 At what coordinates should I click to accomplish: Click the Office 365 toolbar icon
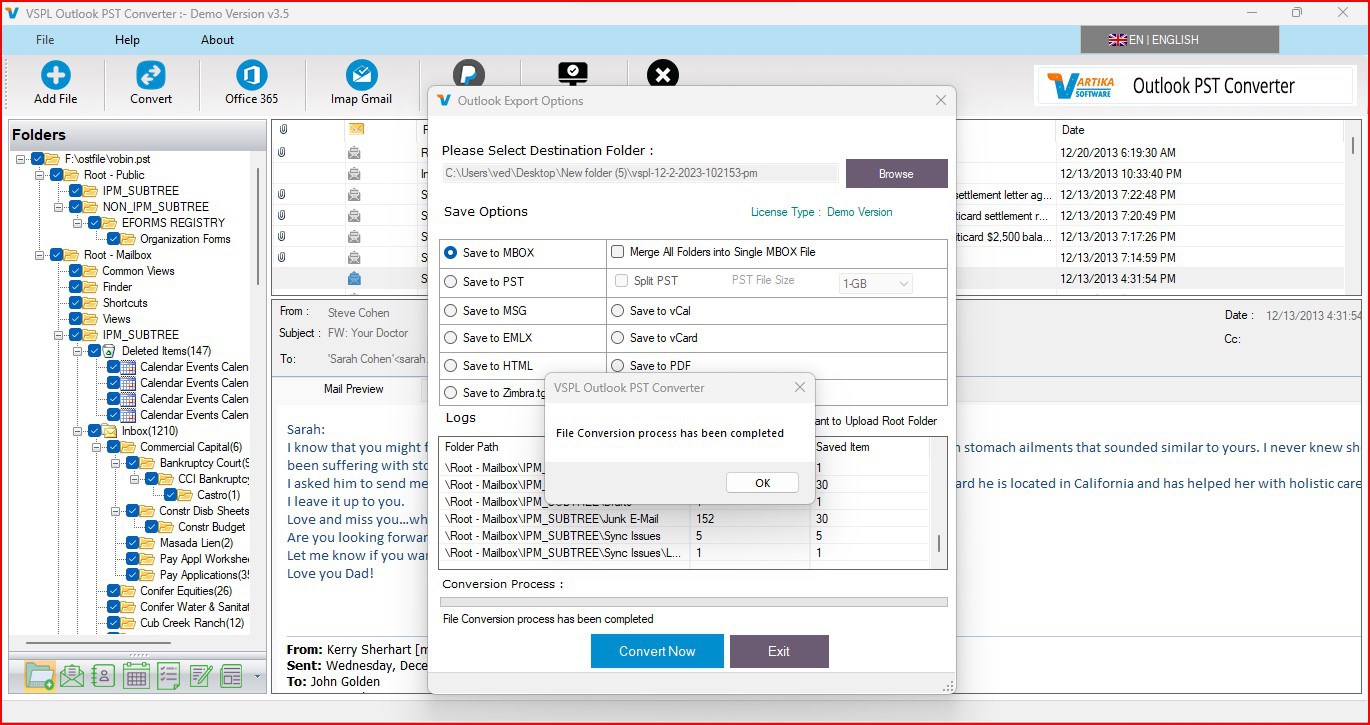251,76
